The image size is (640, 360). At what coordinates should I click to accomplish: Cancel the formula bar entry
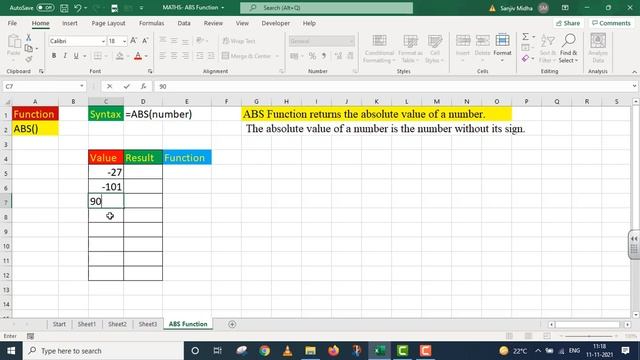click(109, 86)
